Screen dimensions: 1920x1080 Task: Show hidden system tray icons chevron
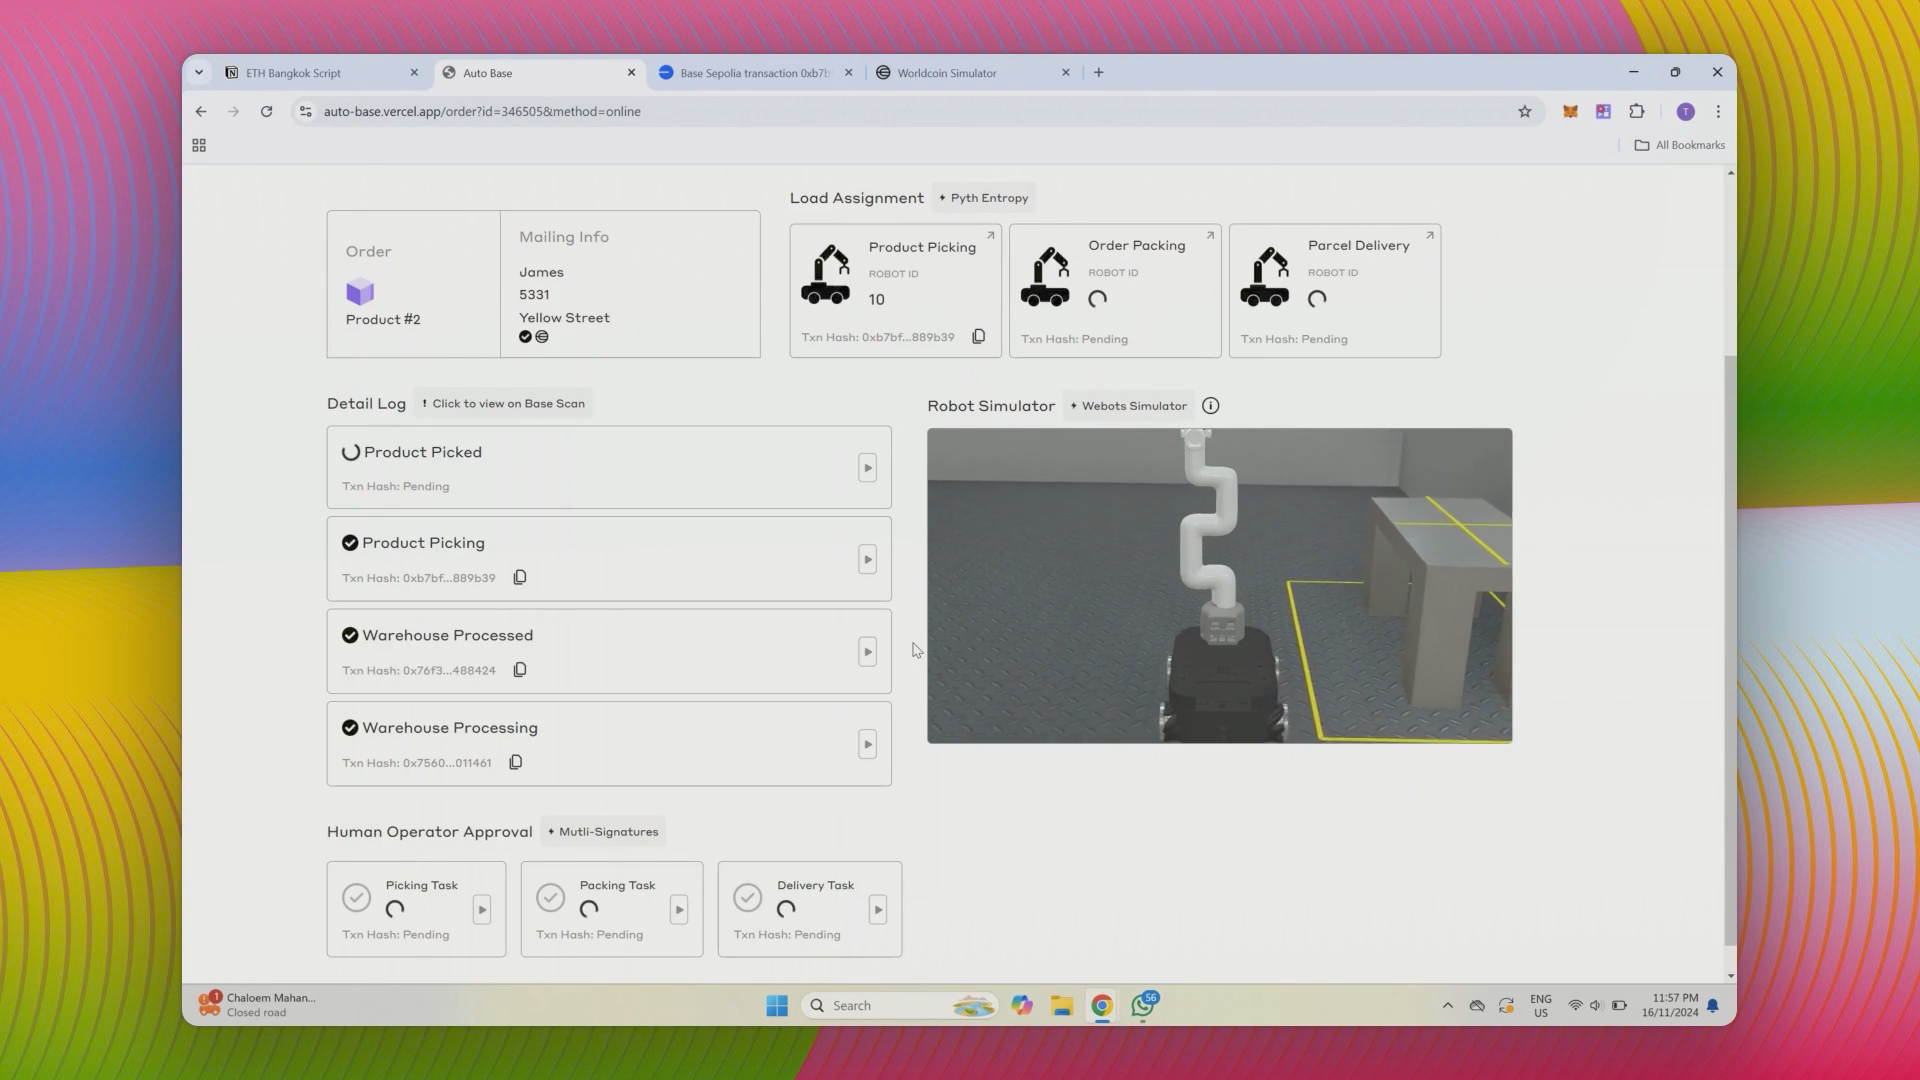click(x=1447, y=1005)
